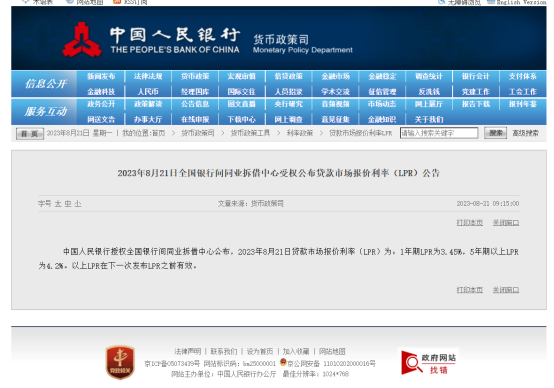Click the 搜索 search button

point(495,133)
